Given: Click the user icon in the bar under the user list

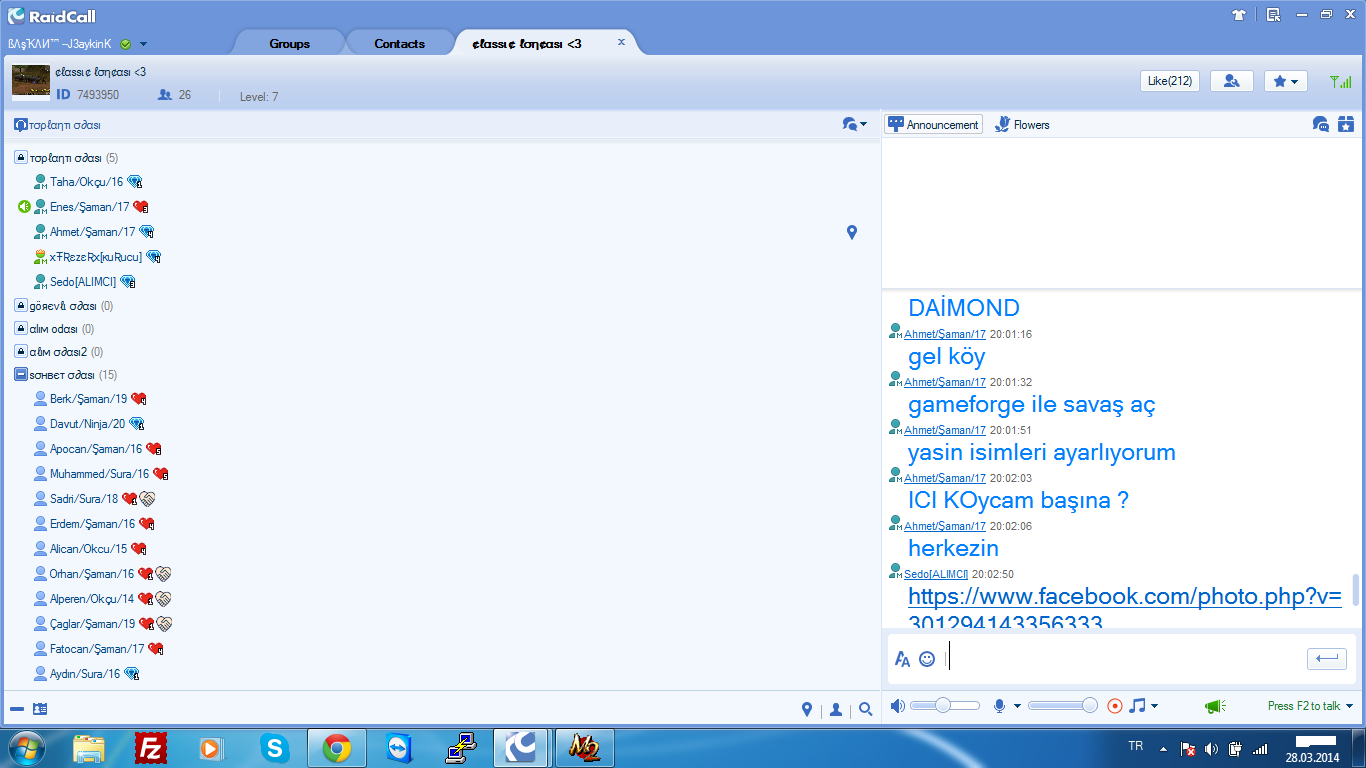Looking at the screenshot, I should click(836, 710).
